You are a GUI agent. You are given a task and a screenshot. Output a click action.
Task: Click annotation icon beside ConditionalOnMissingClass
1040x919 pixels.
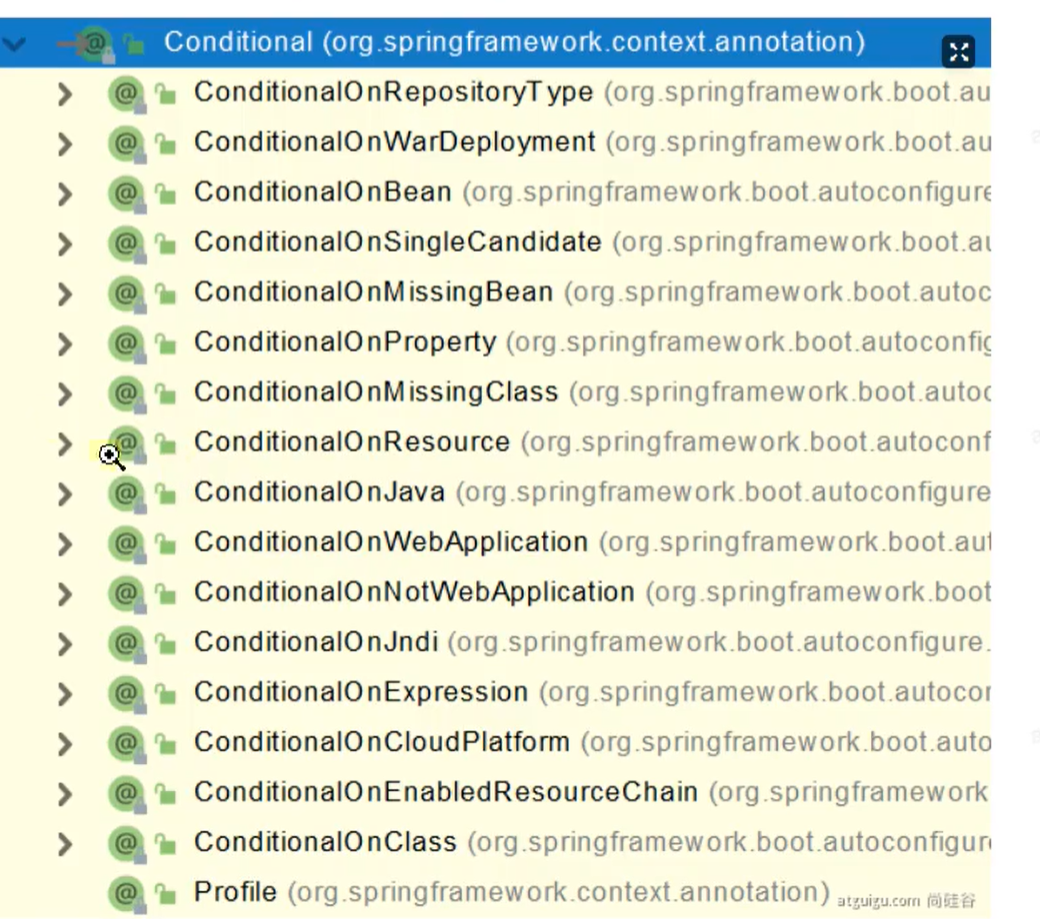[127, 394]
